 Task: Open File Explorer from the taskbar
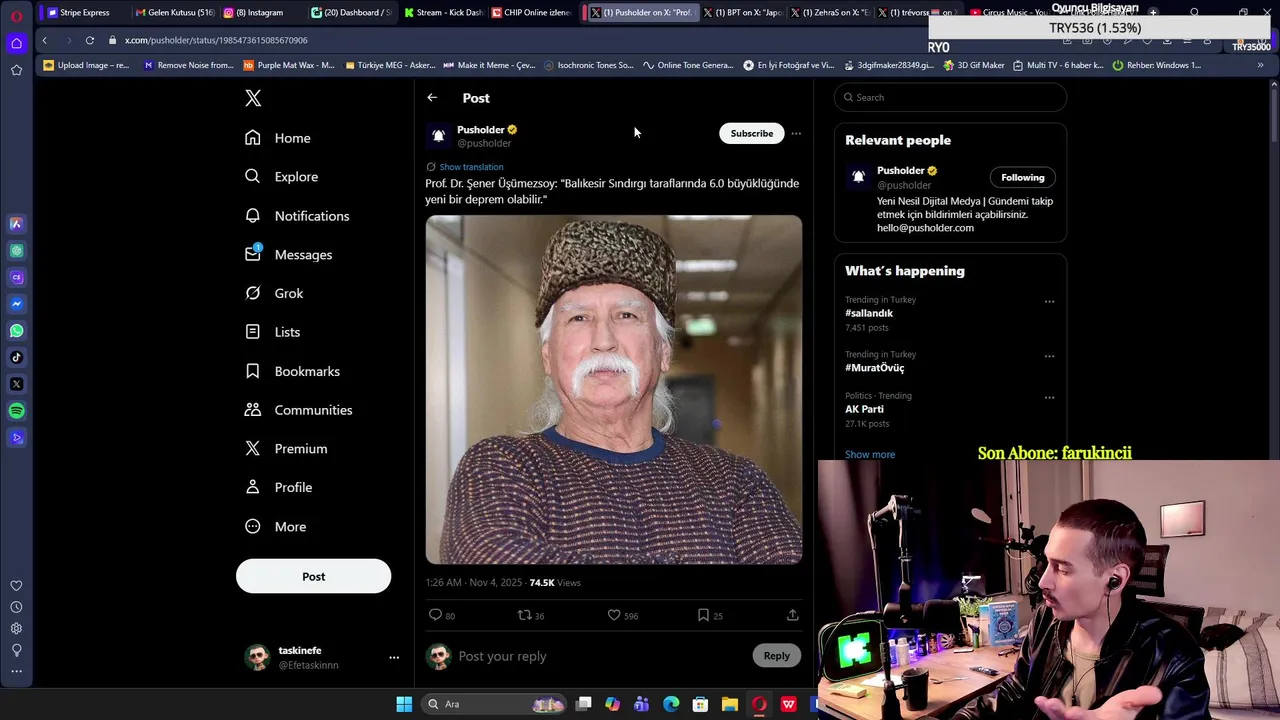[730, 704]
